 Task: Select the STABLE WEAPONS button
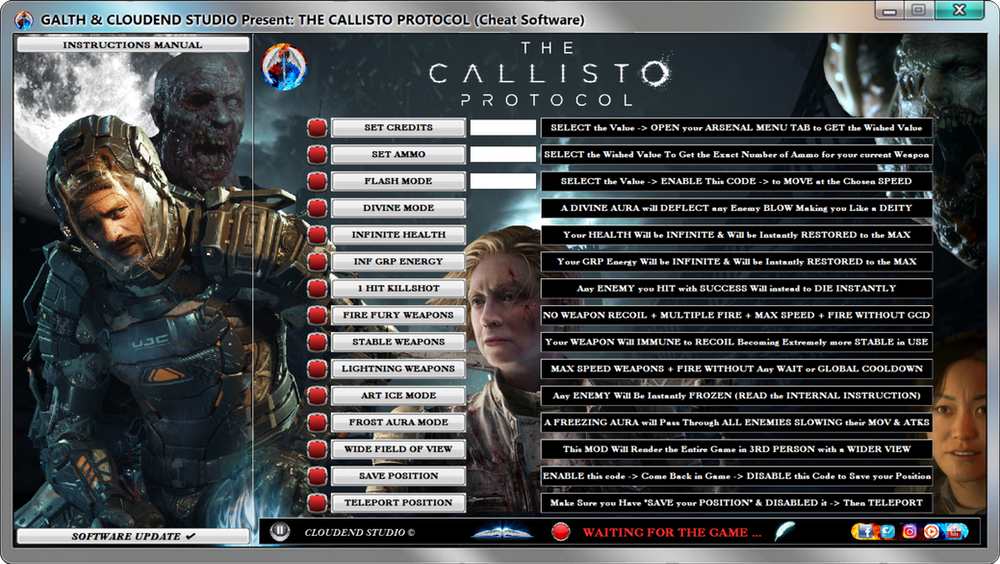tap(399, 342)
